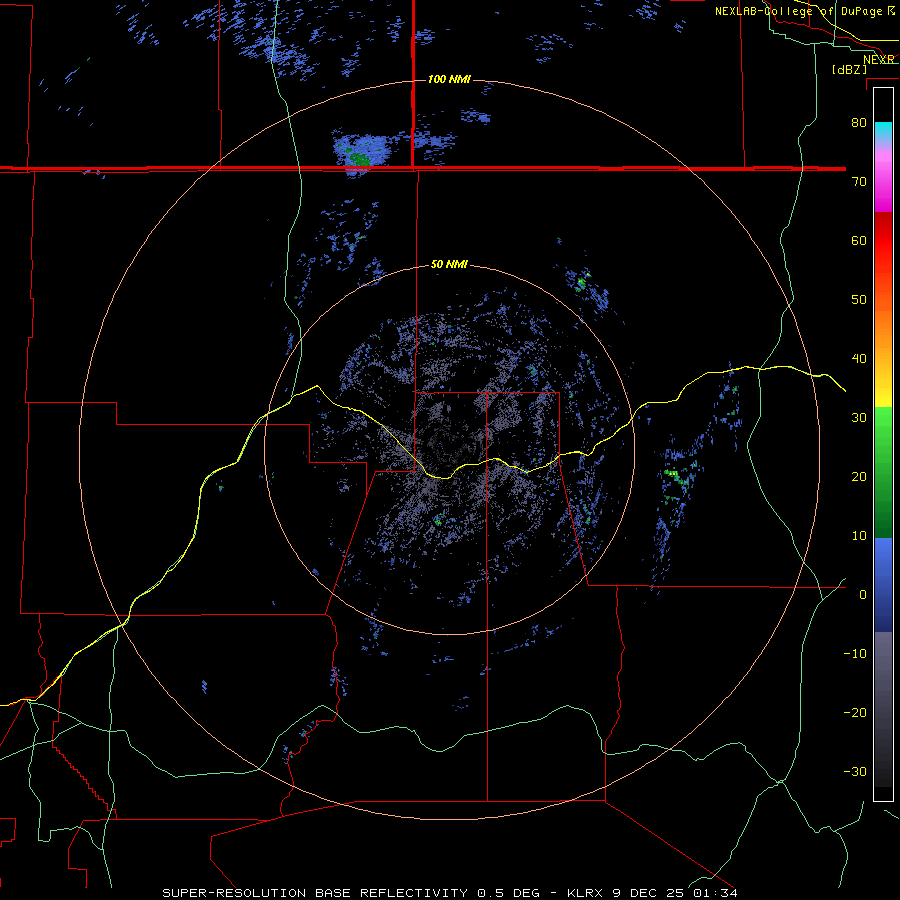Click the 50 NMI range ring label
Image resolution: width=900 pixels, height=900 pixels.
click(449, 265)
